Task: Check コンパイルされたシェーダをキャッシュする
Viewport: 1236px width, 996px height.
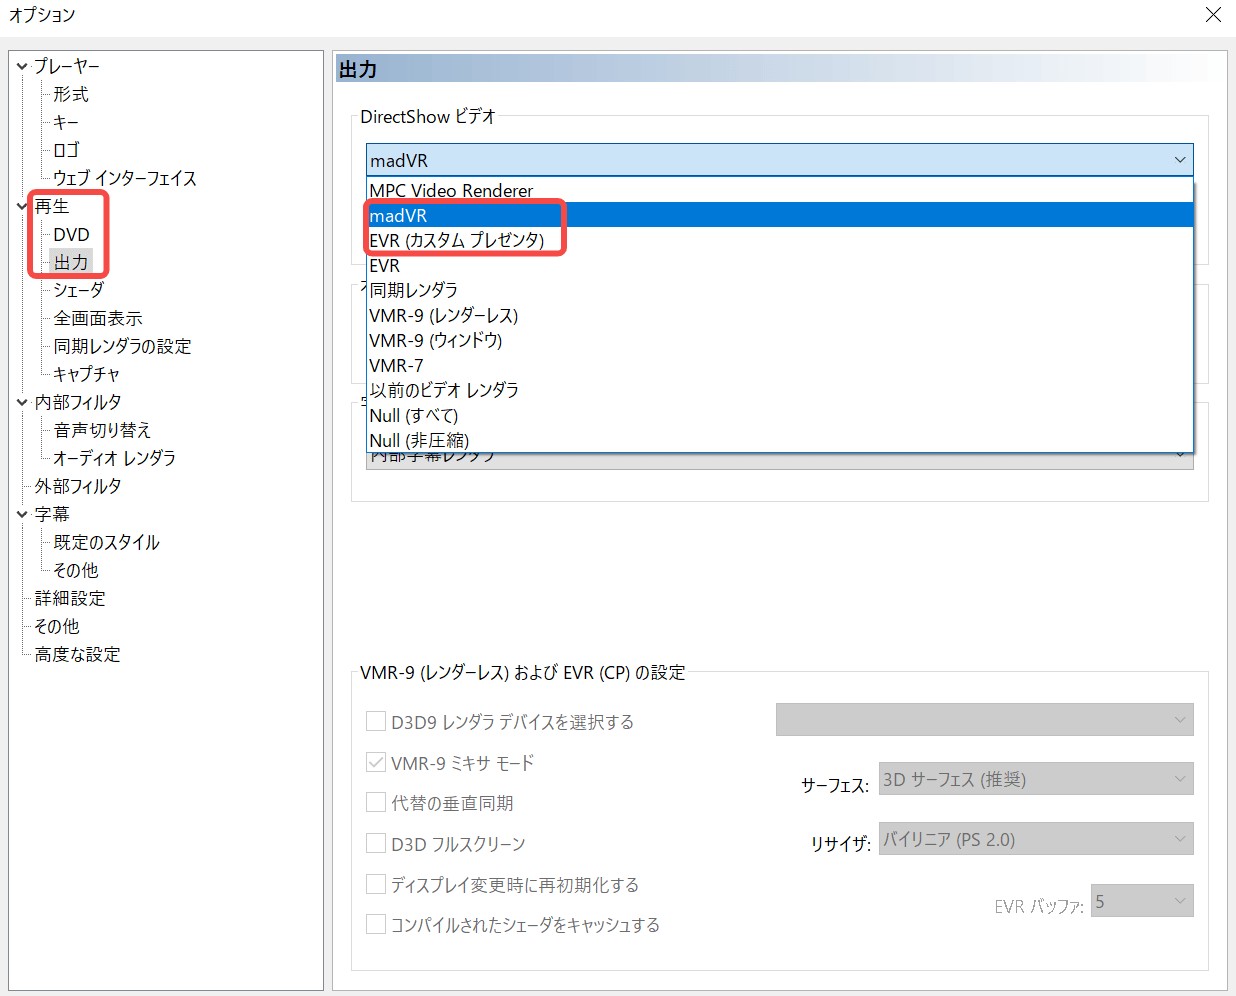Action: pos(376,925)
